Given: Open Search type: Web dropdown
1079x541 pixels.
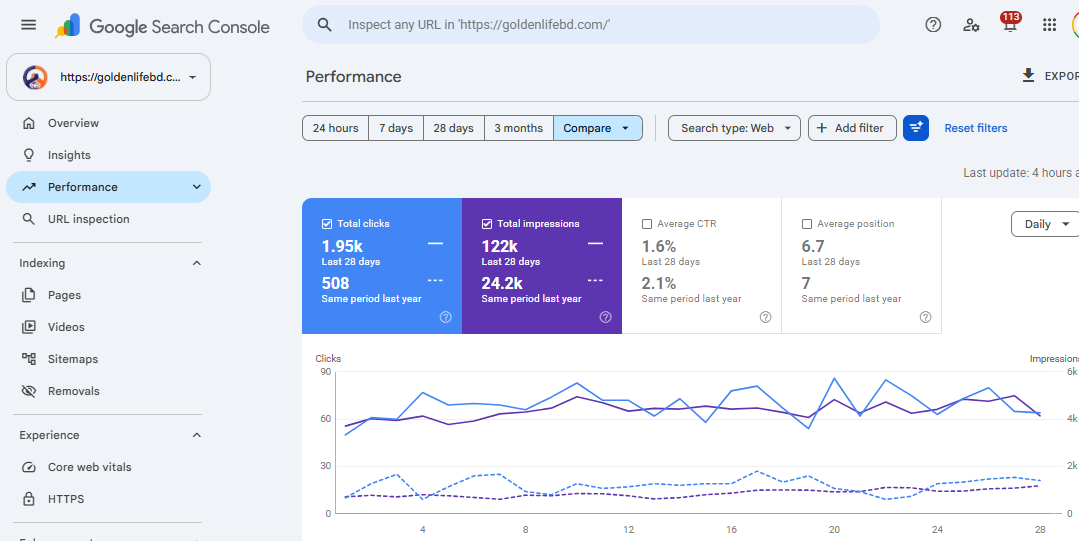Looking at the screenshot, I should (734, 128).
